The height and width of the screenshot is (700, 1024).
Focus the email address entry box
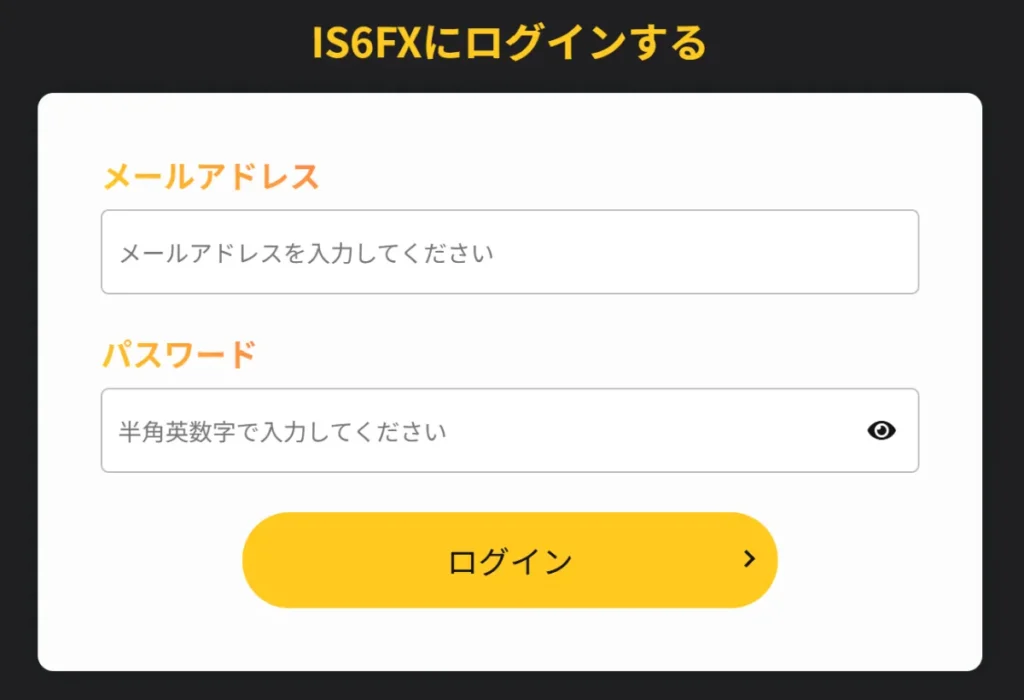pyautogui.click(x=509, y=252)
